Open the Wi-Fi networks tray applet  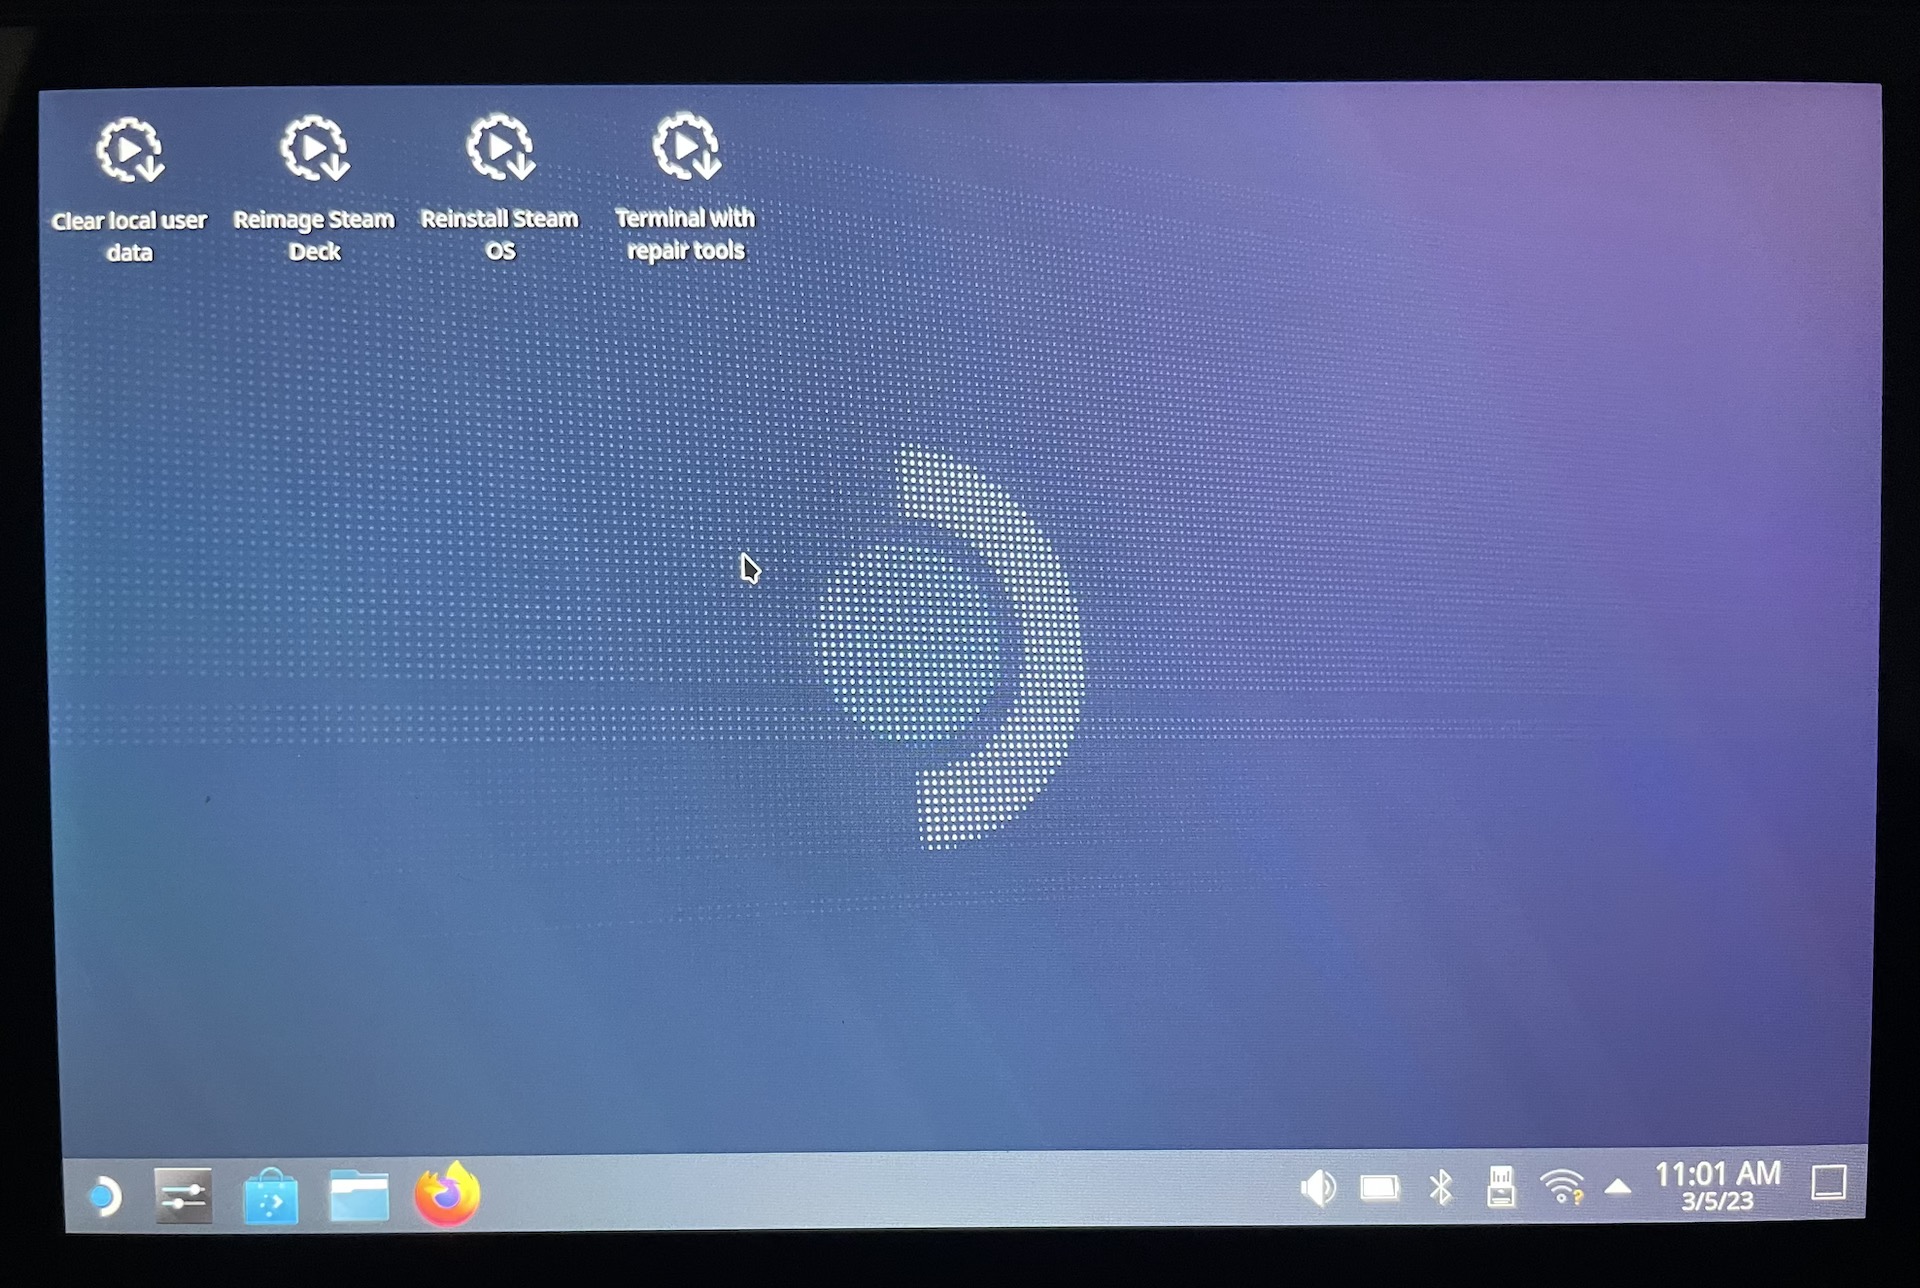pos(1561,1187)
